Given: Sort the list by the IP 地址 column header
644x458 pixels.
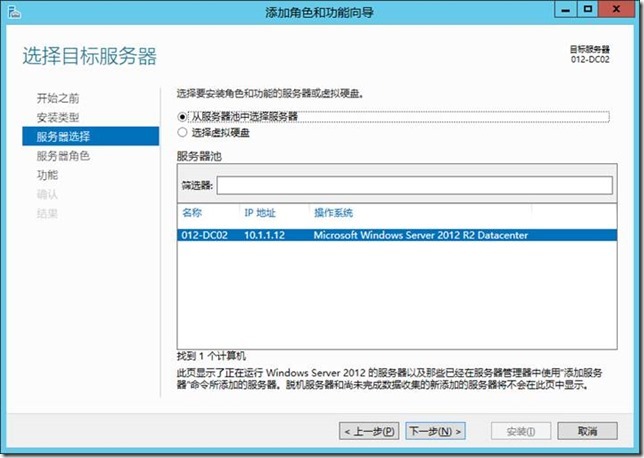Looking at the screenshot, I should (x=260, y=213).
